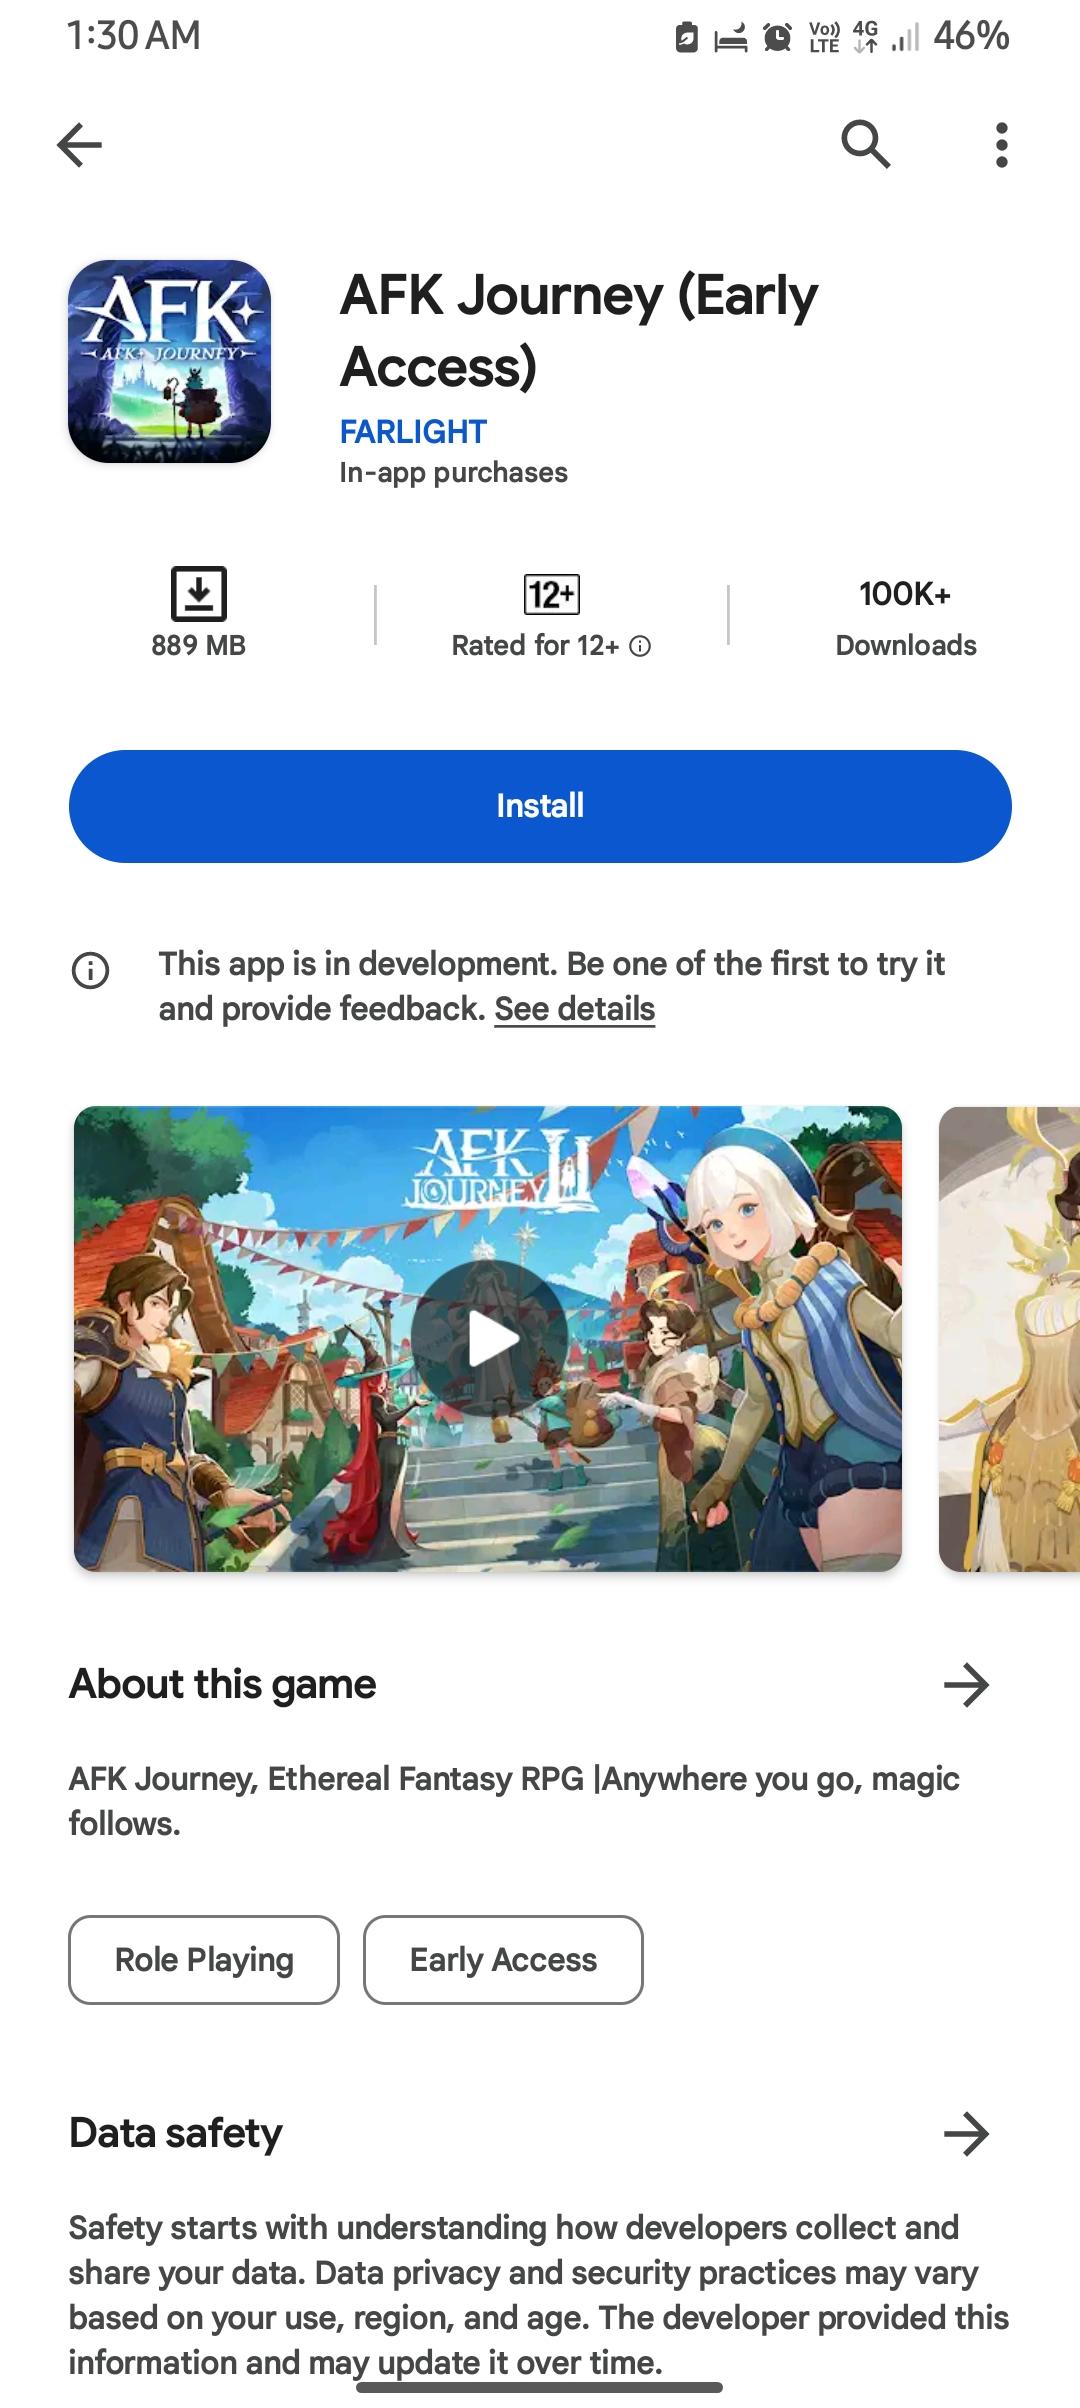Select the Role Playing category chip
This screenshot has height=2408, width=1080.
(x=204, y=1959)
